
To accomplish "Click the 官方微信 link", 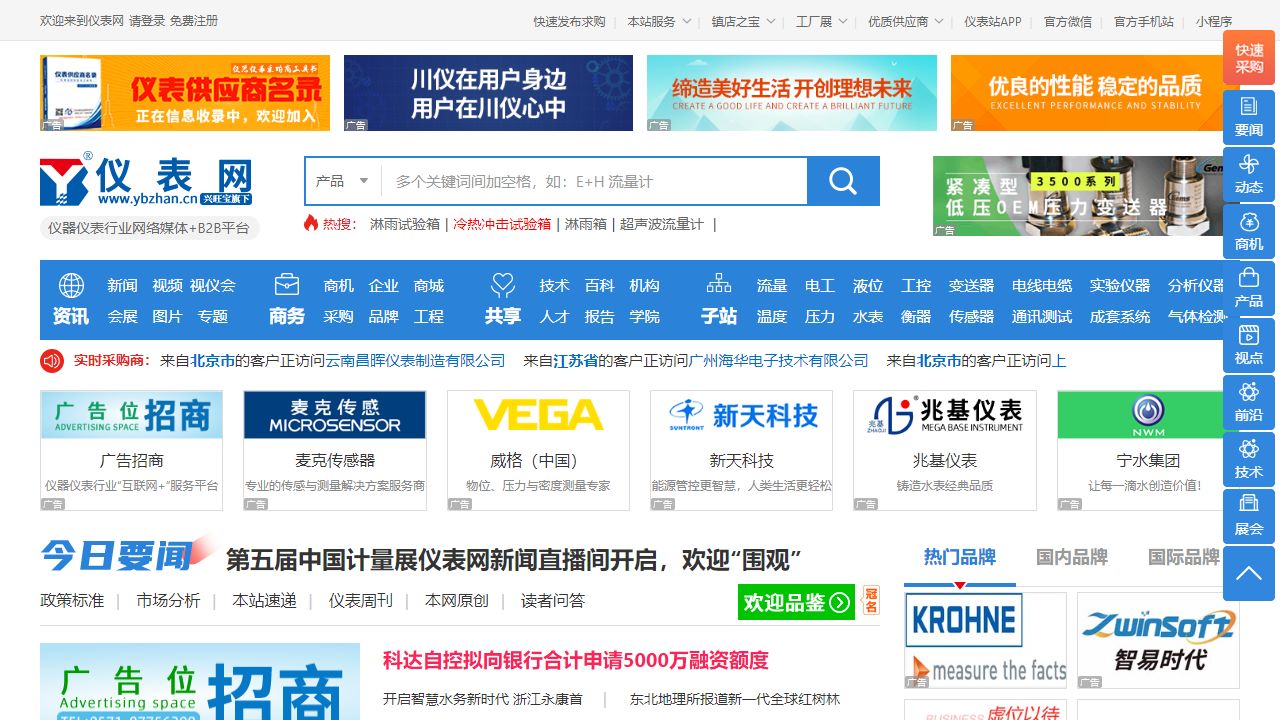I will pos(1068,21).
